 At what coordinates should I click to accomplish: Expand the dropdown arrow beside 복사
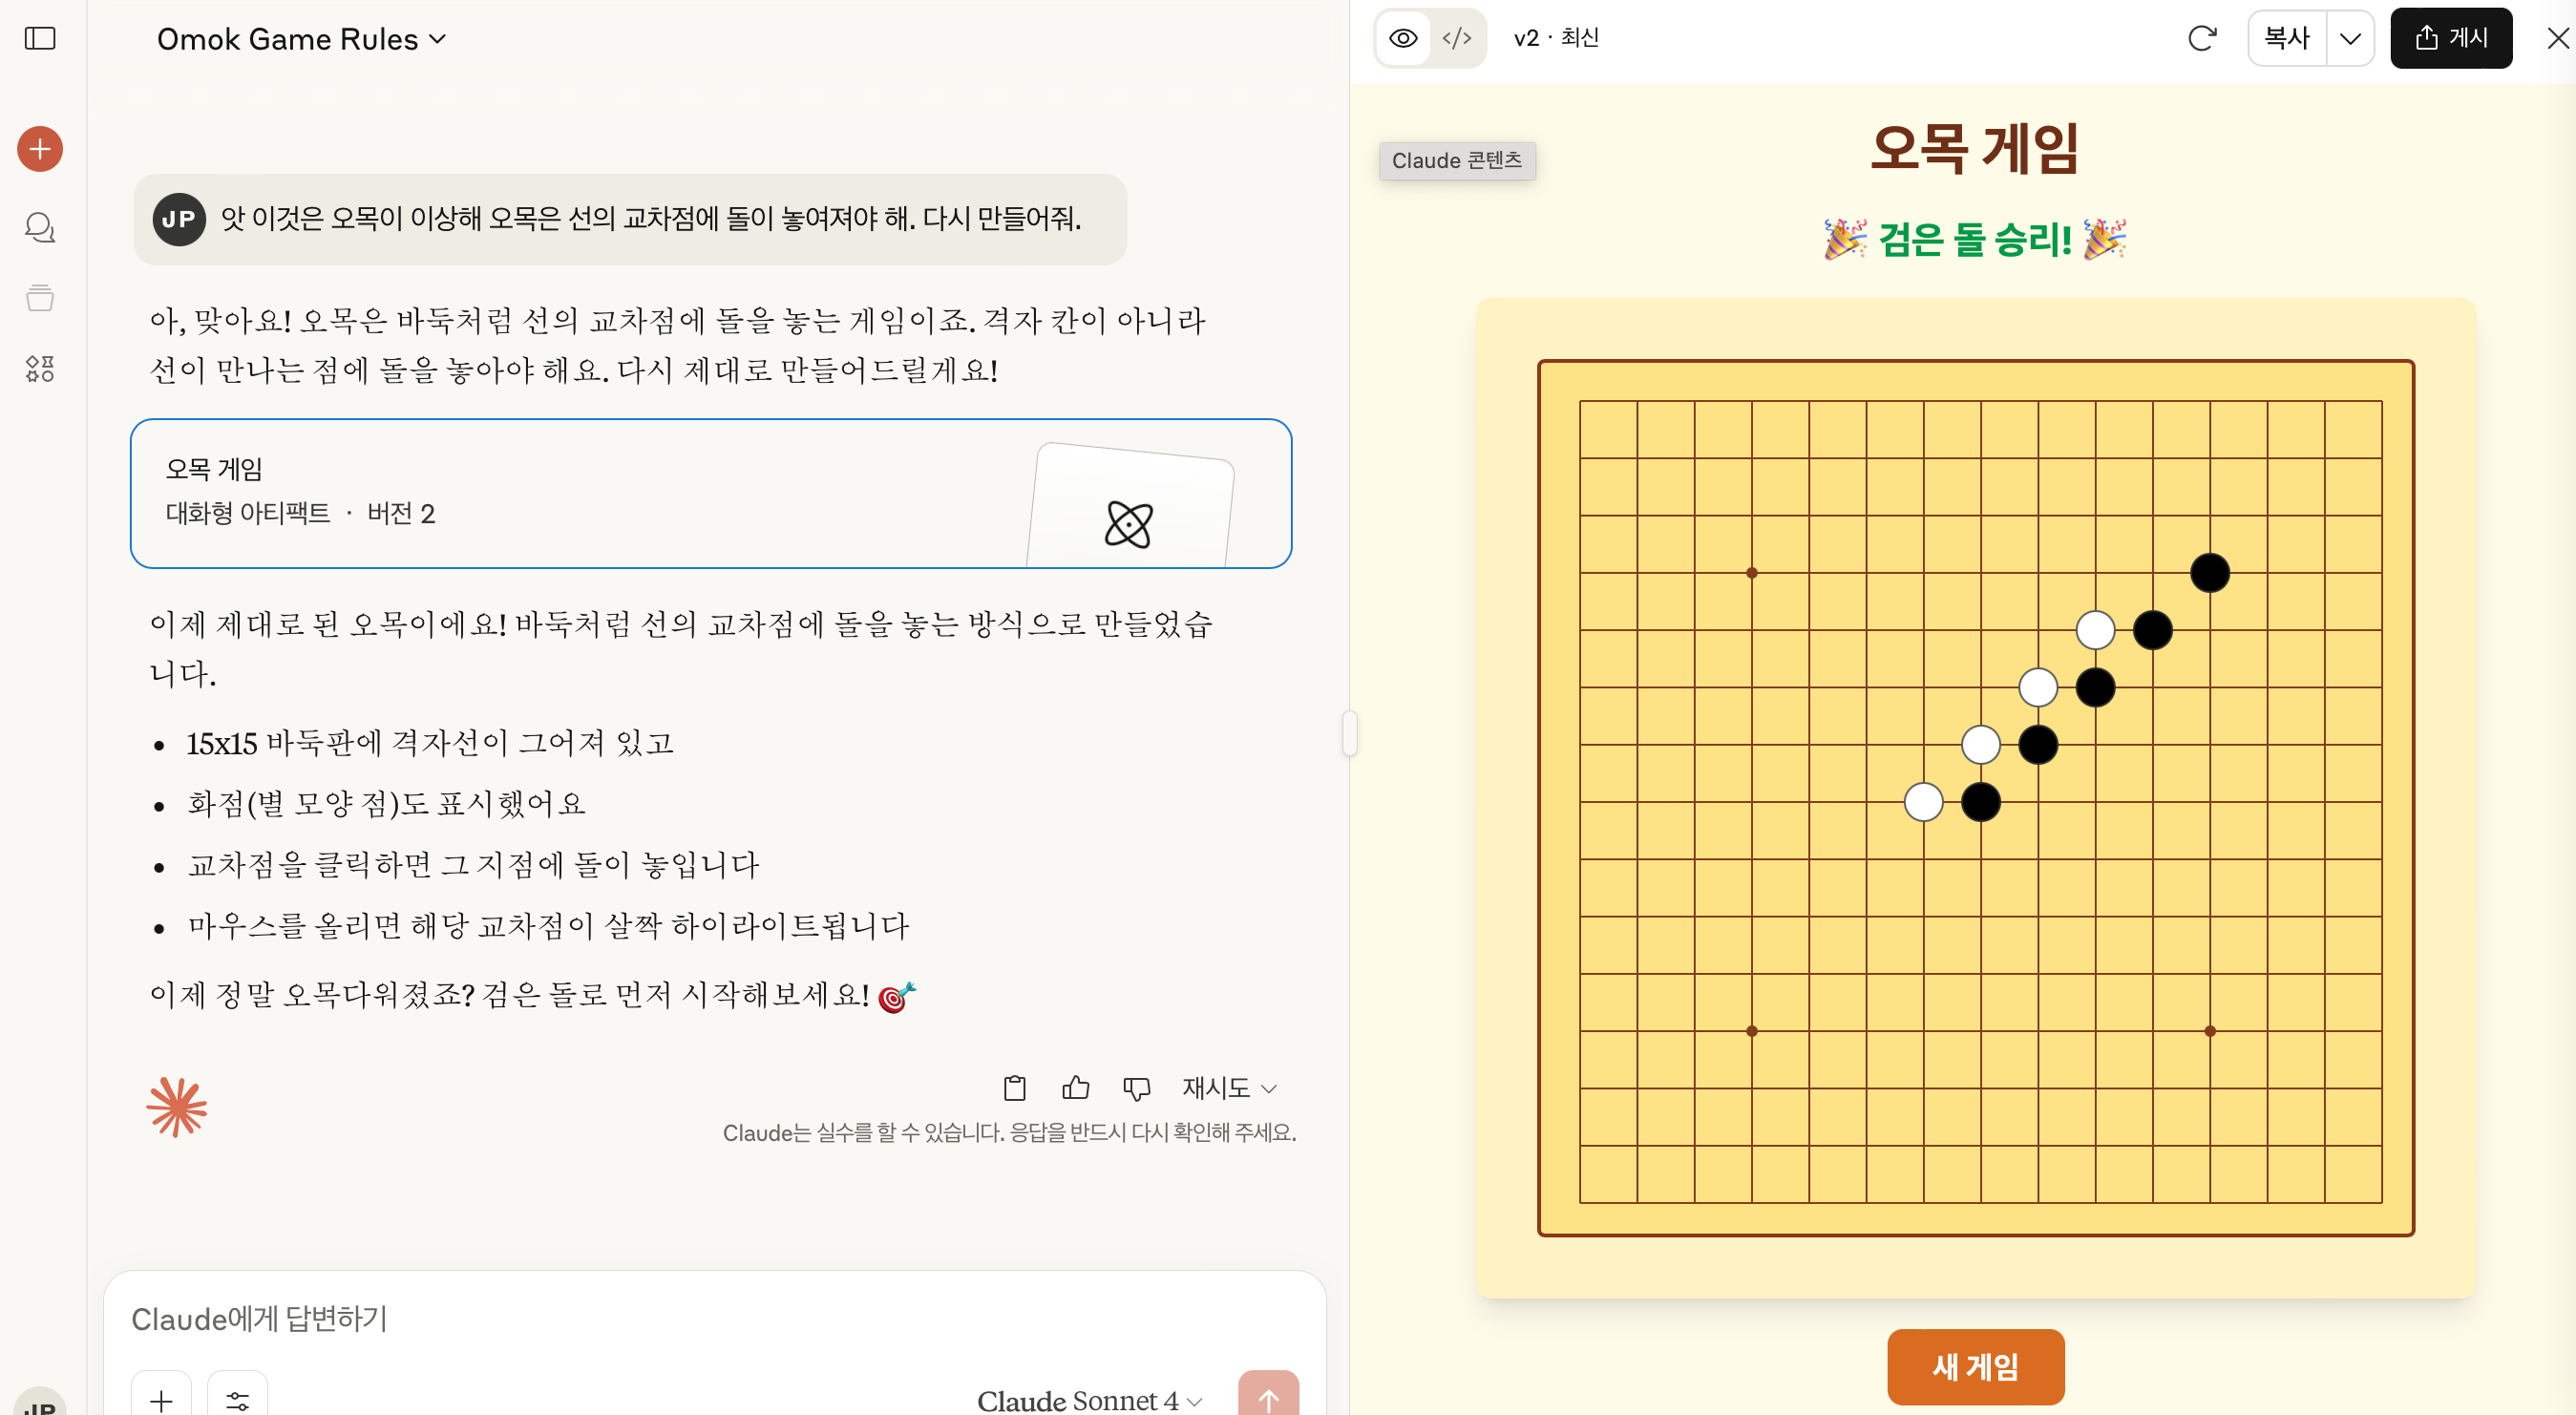click(x=2350, y=38)
